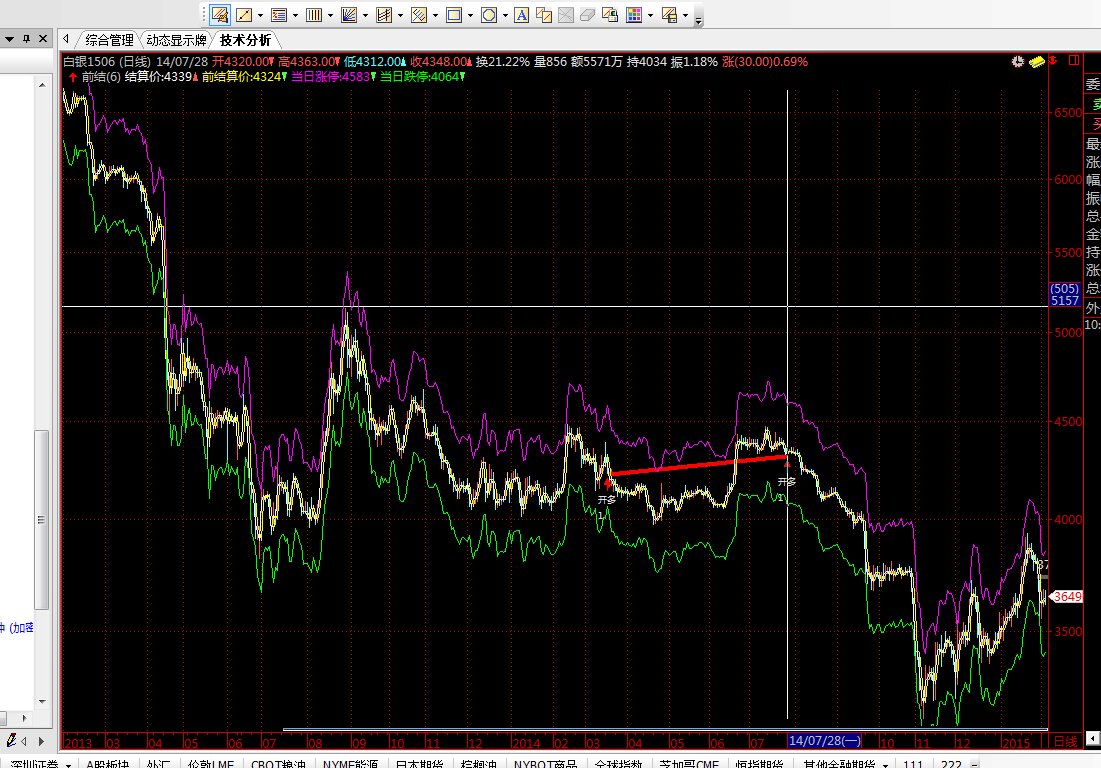Click the pin icon on left panel header
Screen dimensions: 1101x768
[27, 39]
